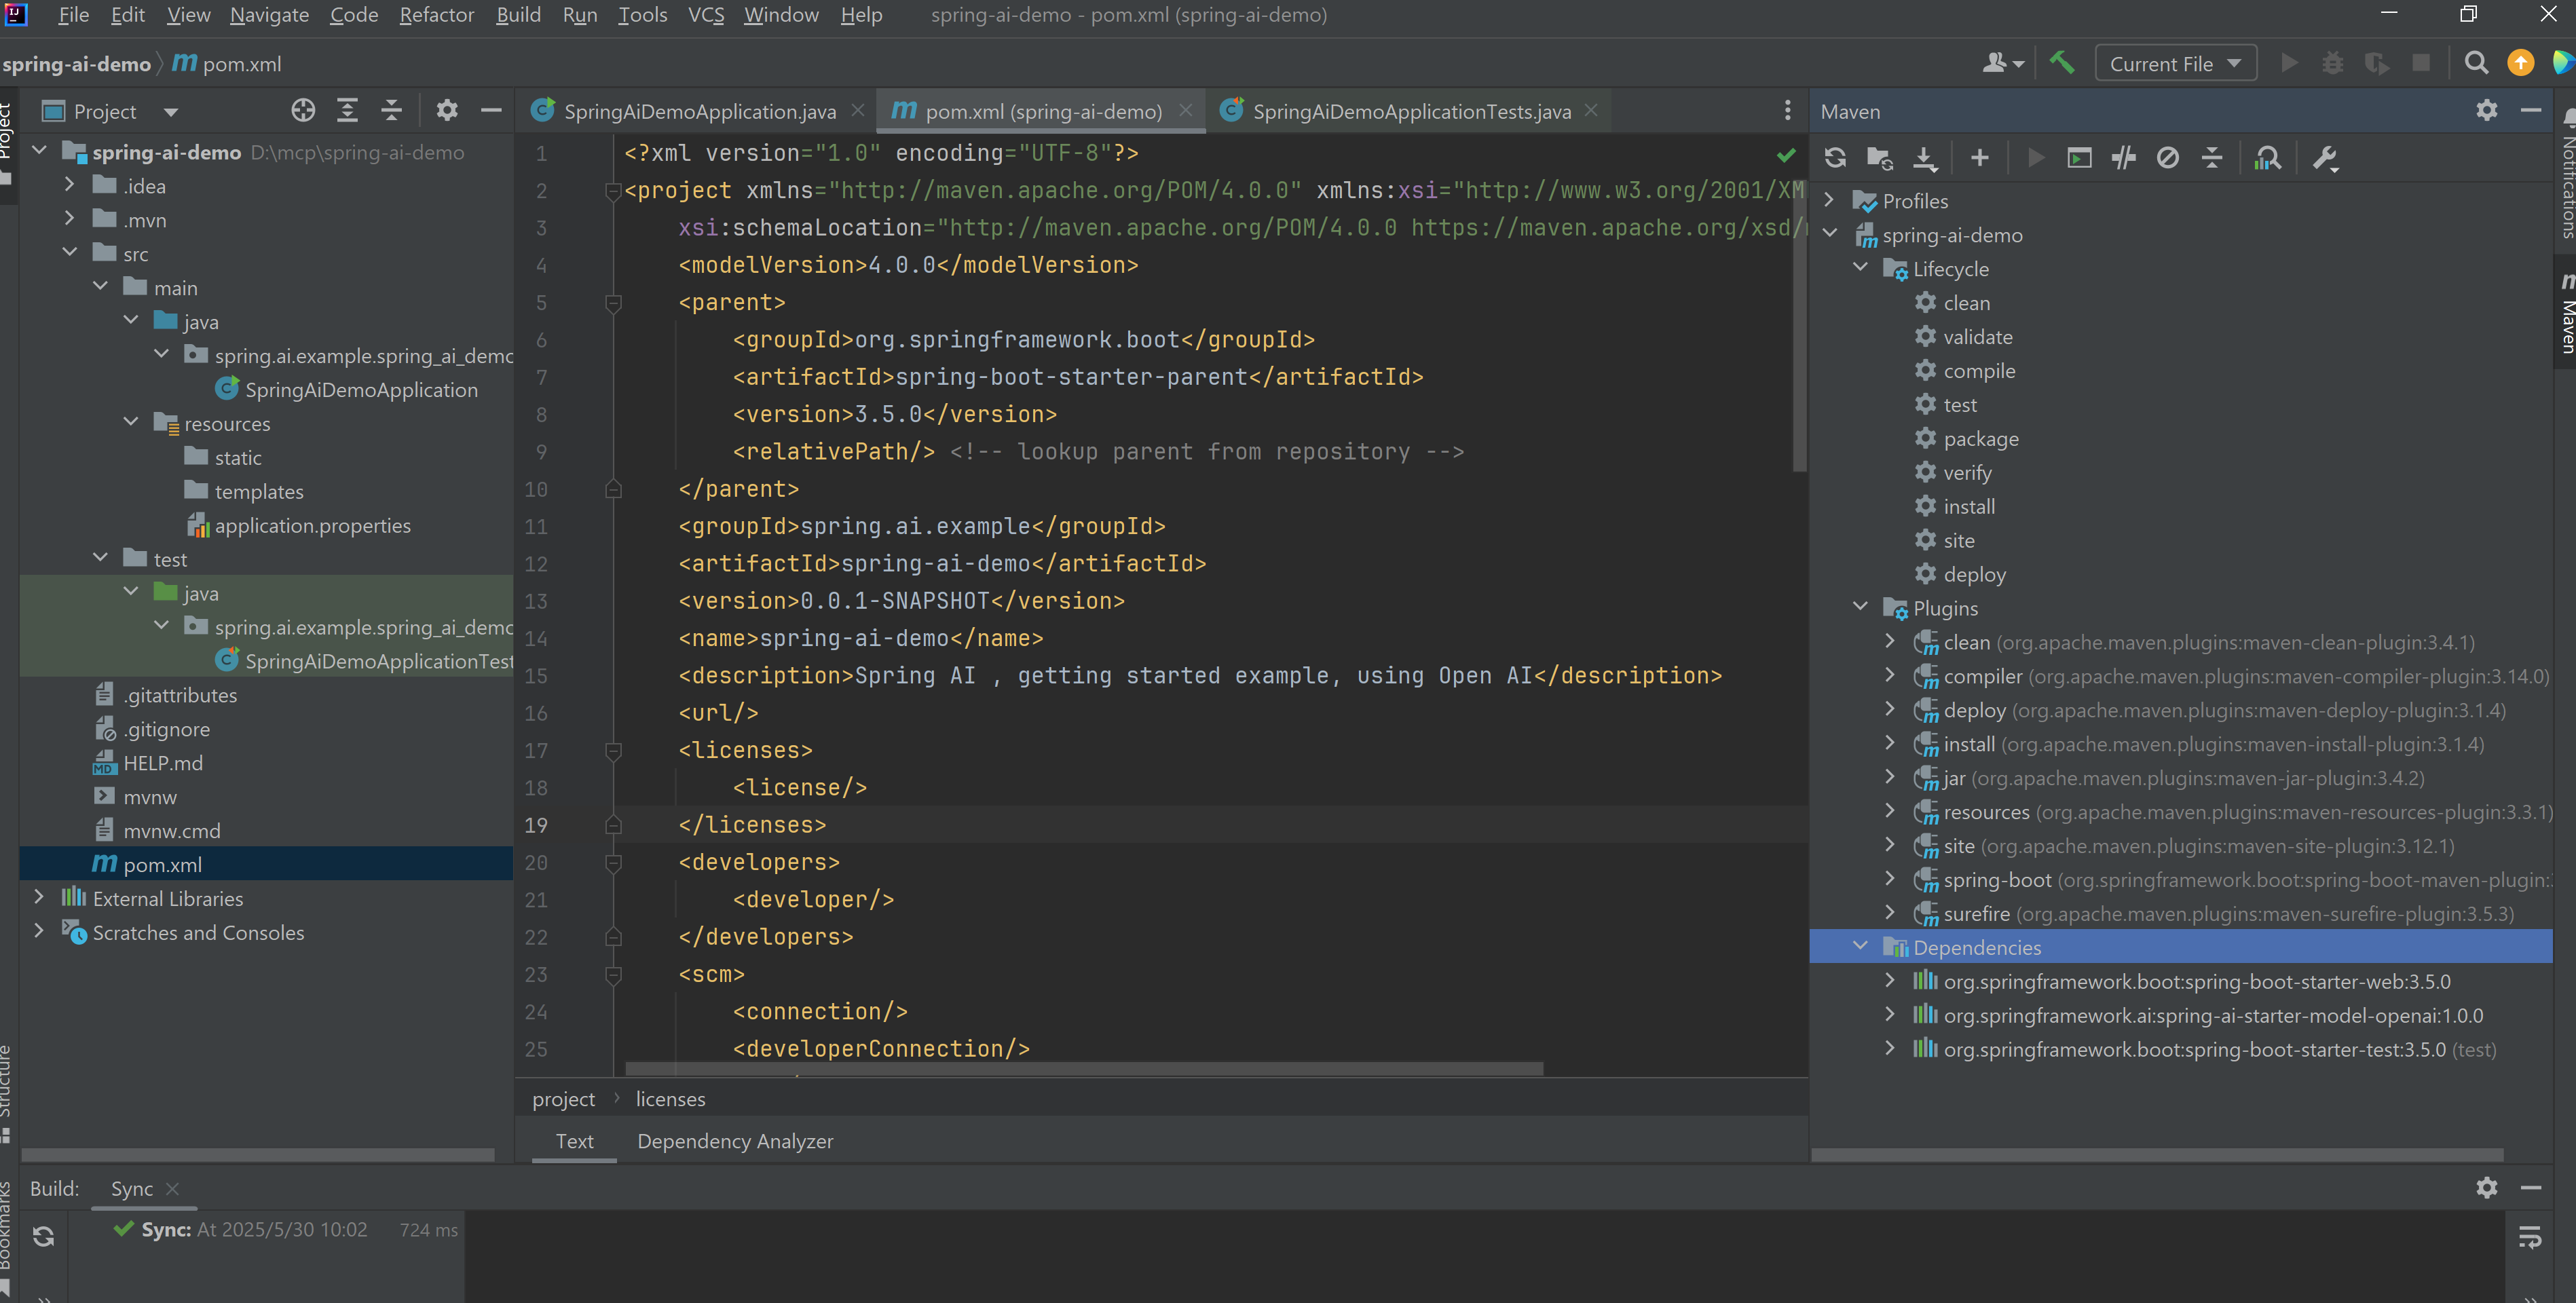Viewport: 2576px width, 1303px height.
Task: Expand the Profiles node in Maven
Action: 1829,200
